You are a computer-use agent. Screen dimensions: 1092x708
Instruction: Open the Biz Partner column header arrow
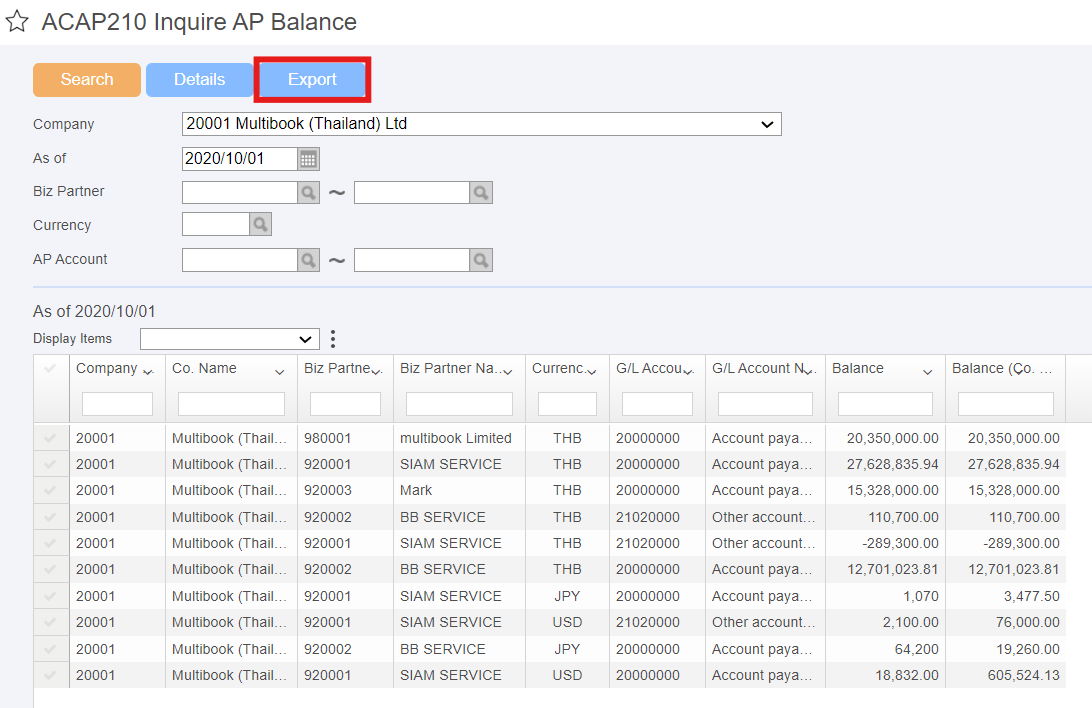pyautogui.click(x=376, y=372)
